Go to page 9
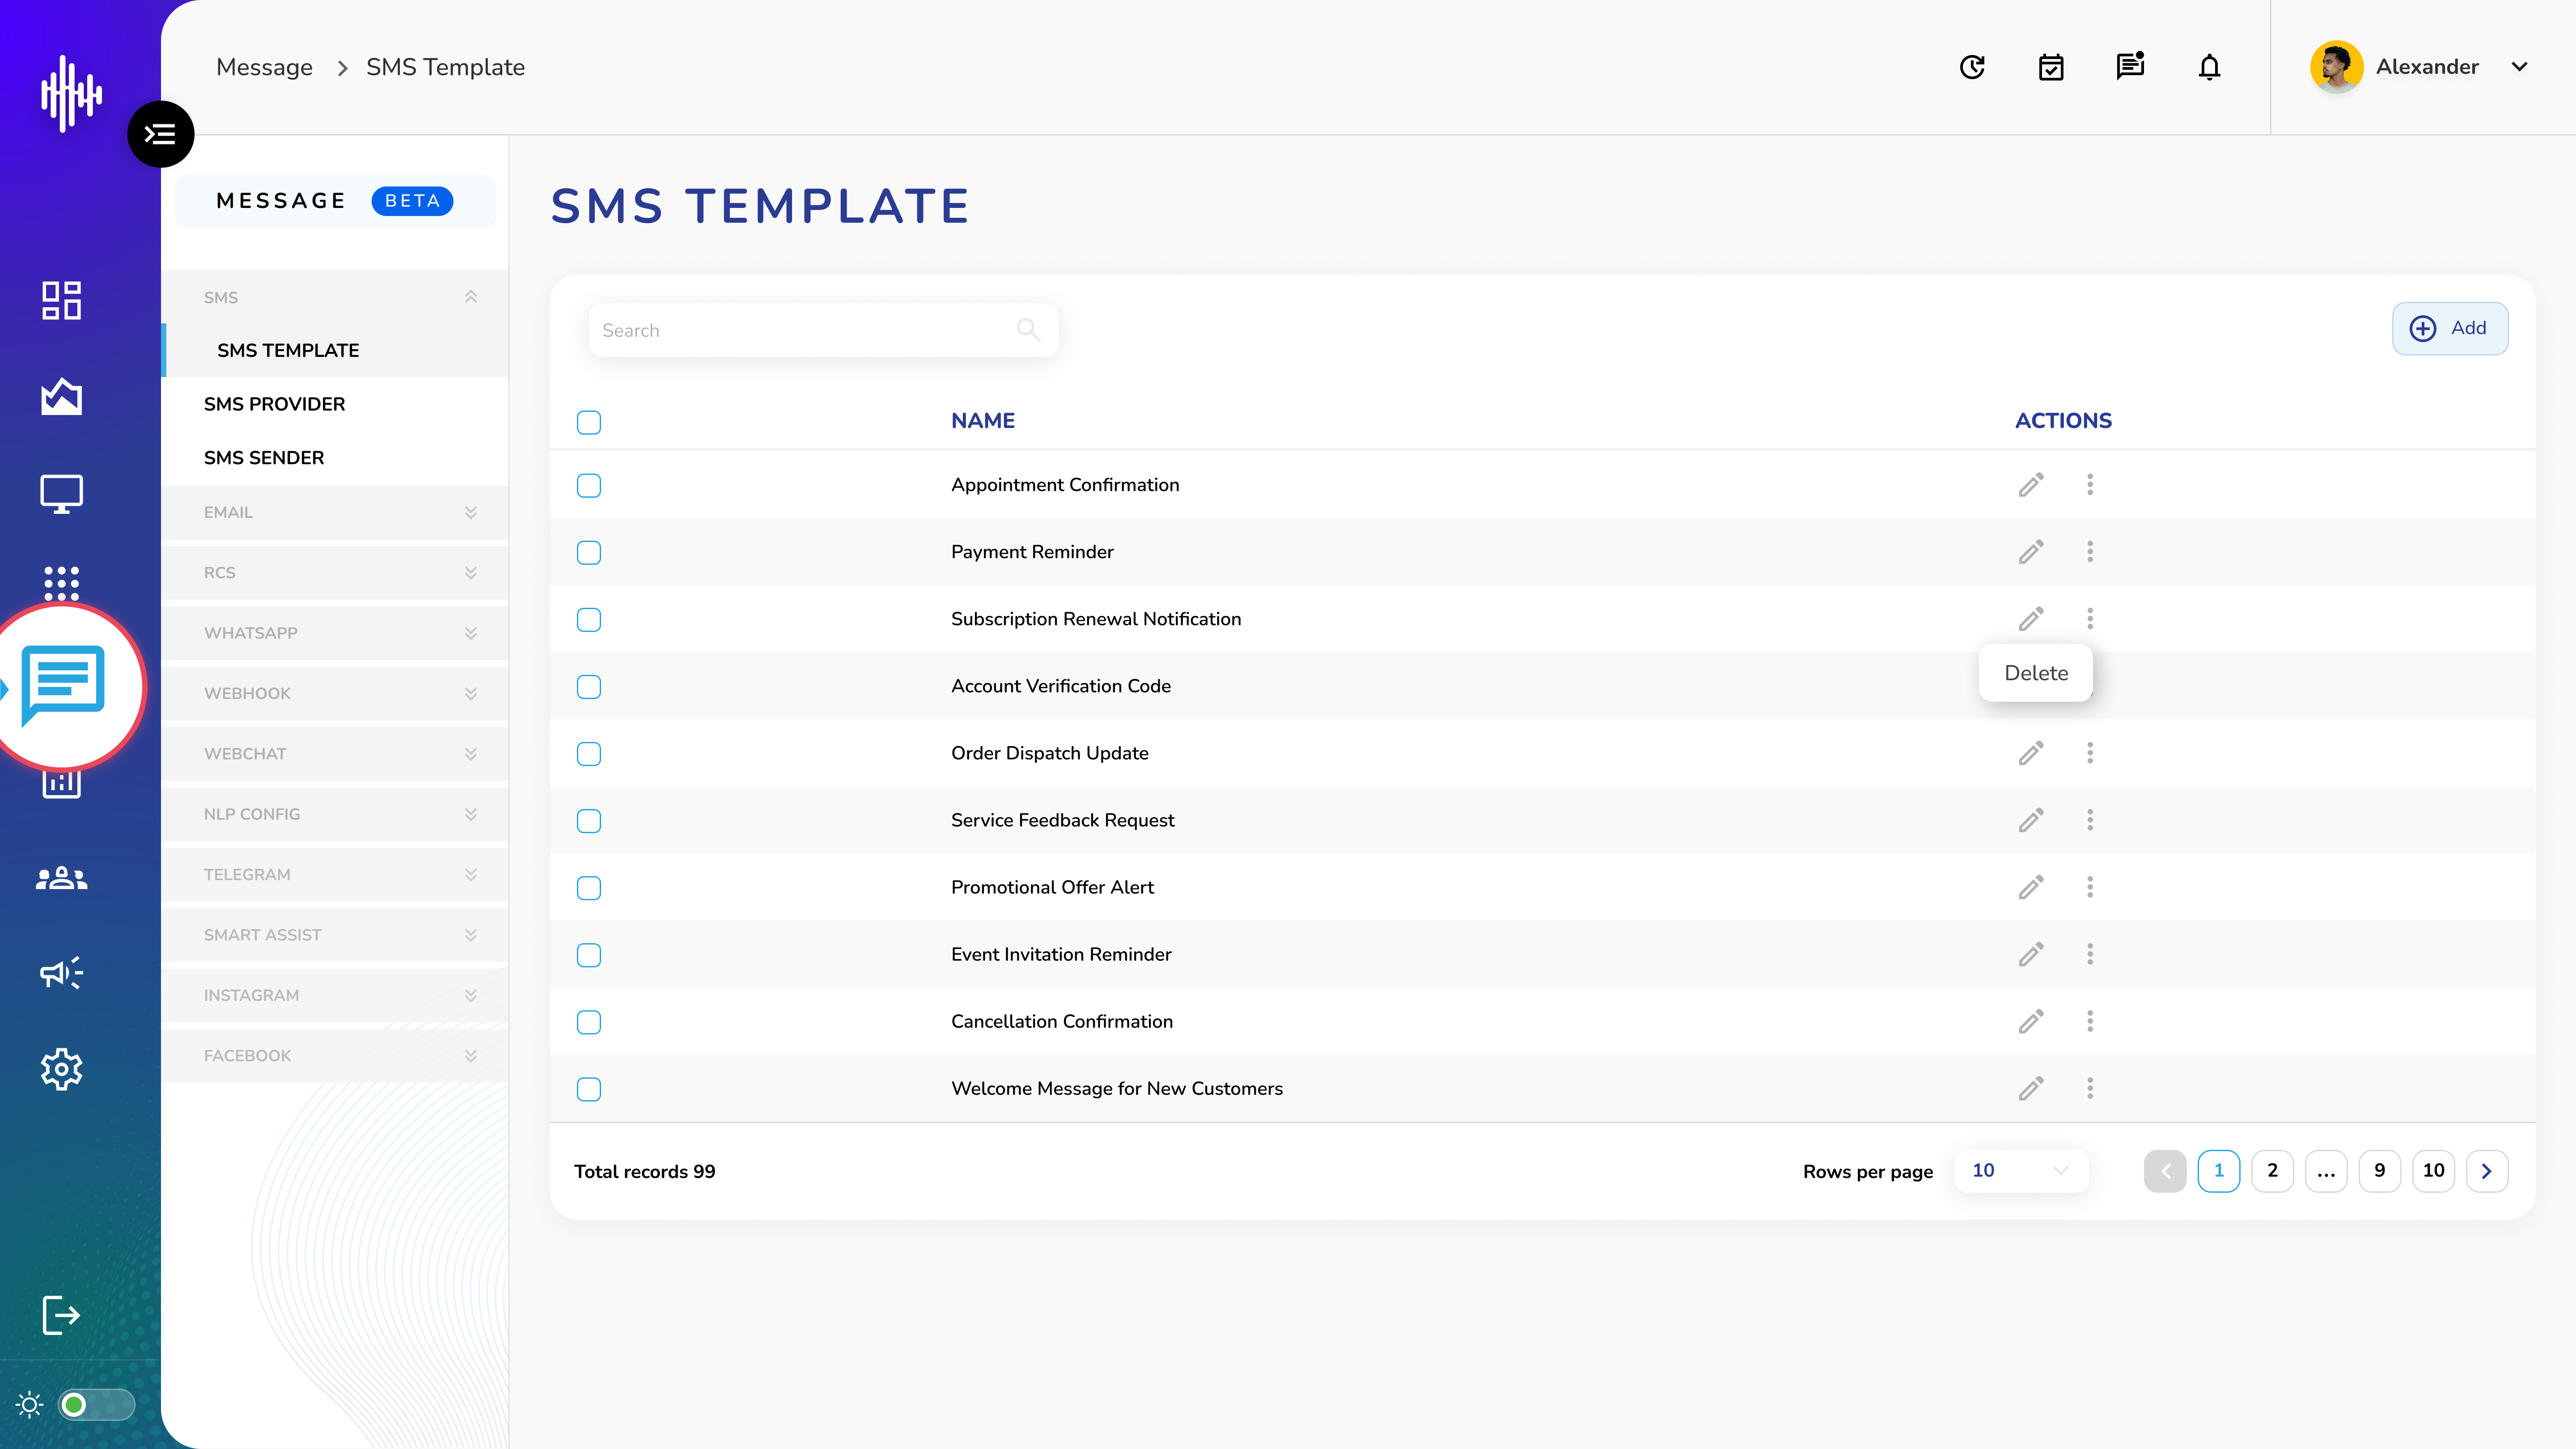 [x=2380, y=1171]
